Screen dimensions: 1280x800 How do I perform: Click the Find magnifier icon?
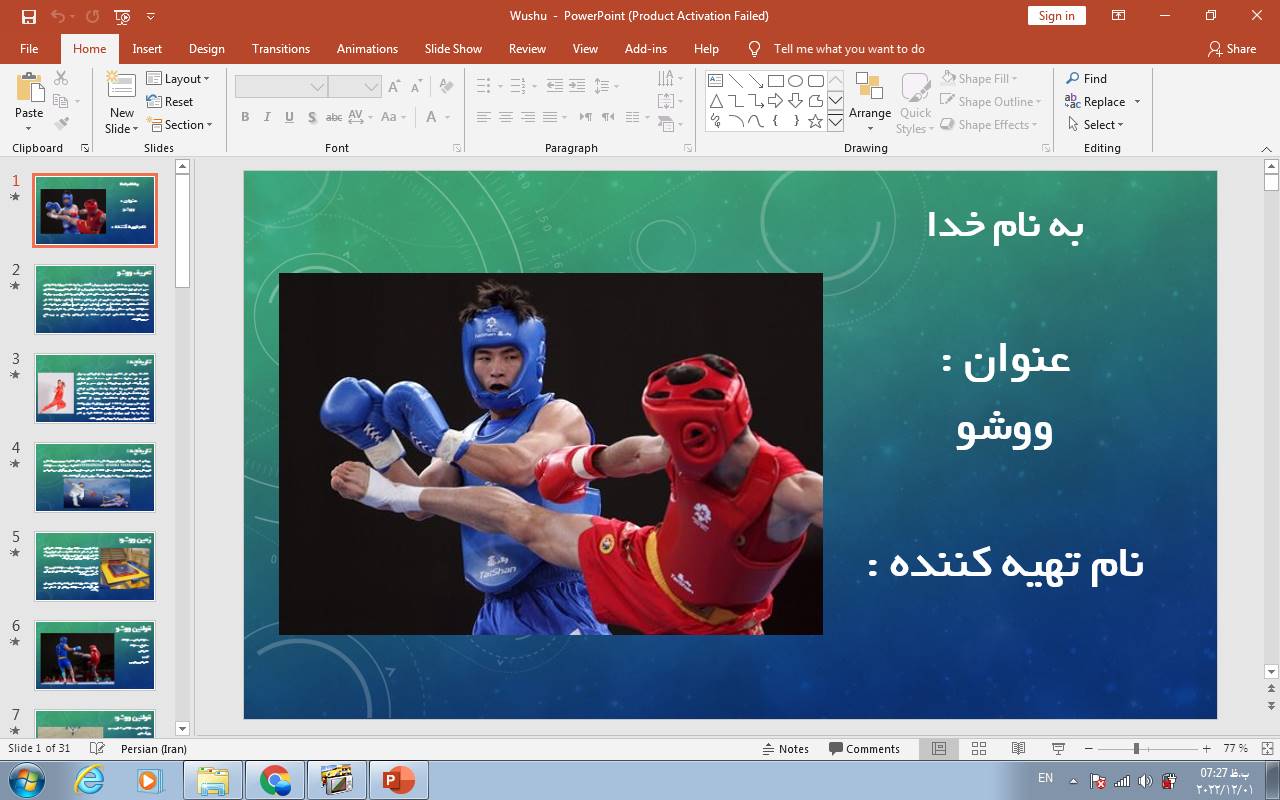point(1073,79)
